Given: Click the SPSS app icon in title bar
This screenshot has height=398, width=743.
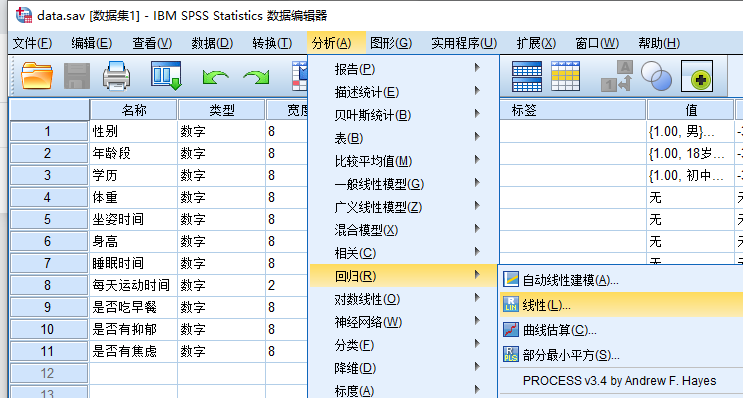Looking at the screenshot, I should coord(24,15).
